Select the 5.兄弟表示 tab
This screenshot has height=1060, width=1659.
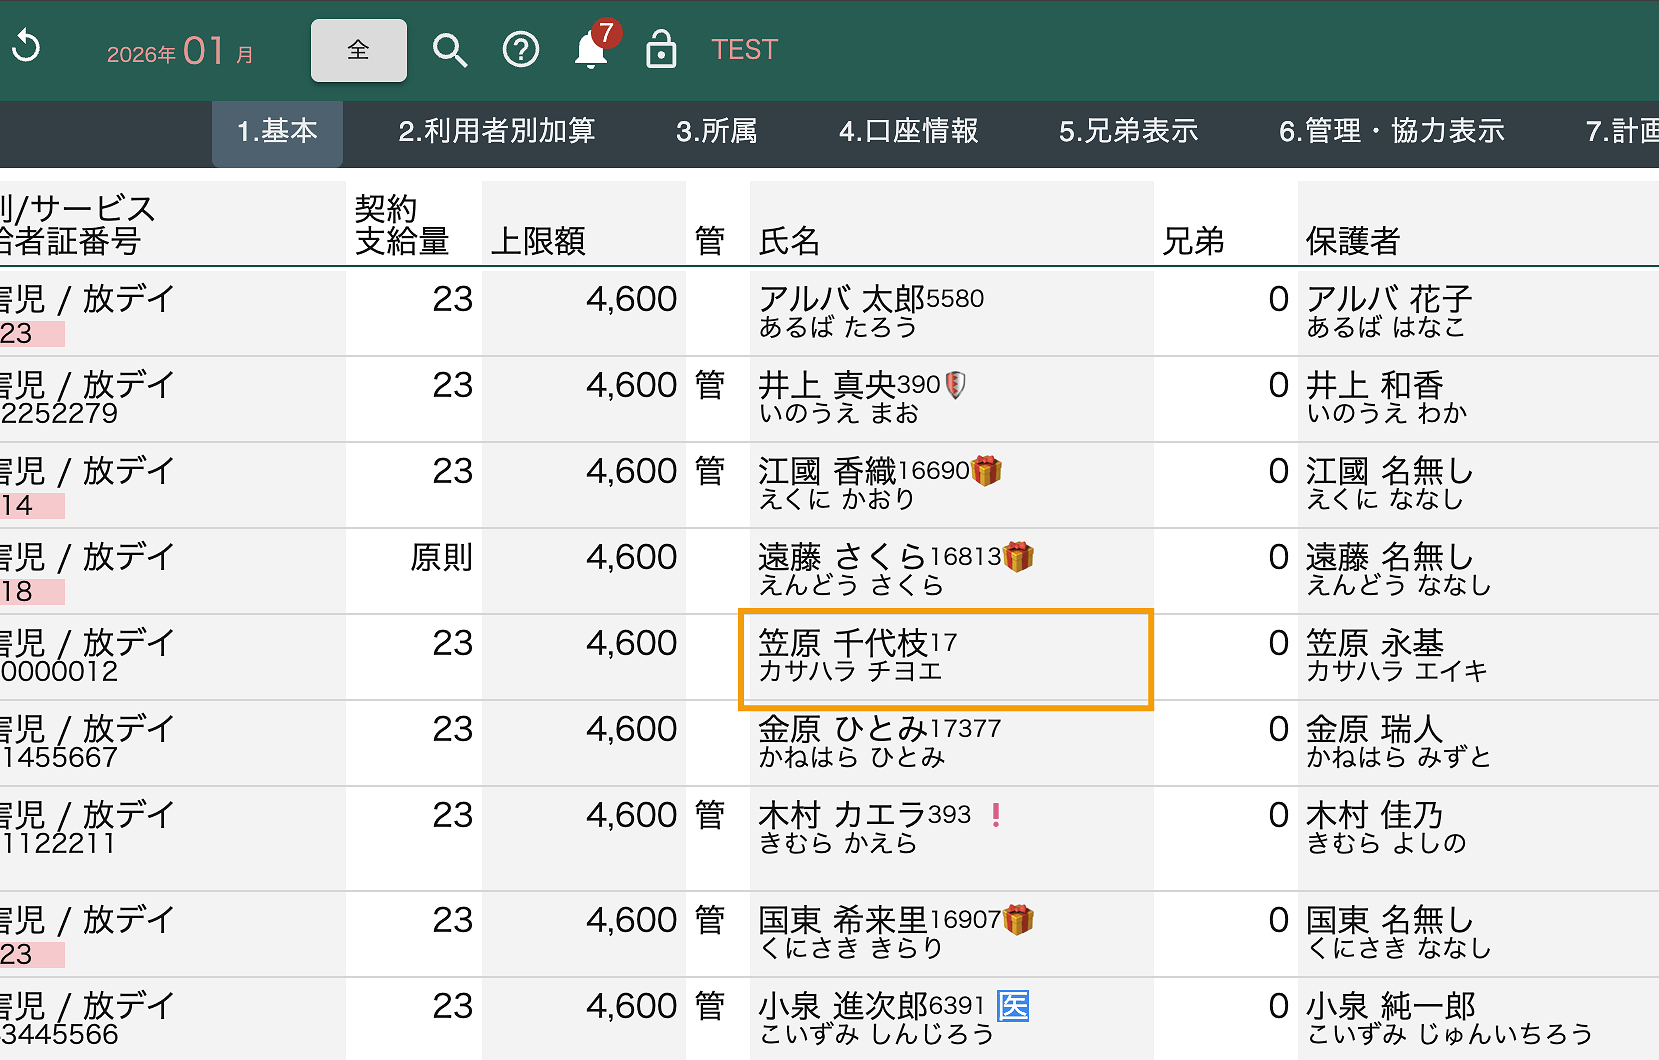click(1128, 131)
